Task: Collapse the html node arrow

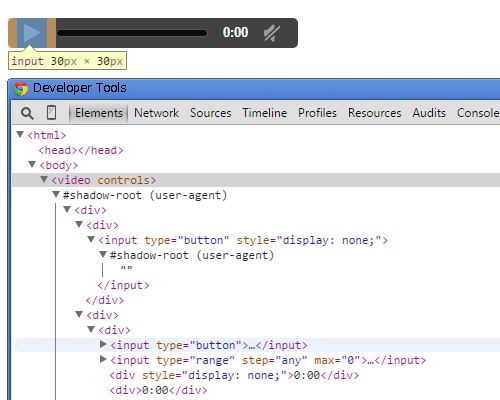Action: (x=20, y=134)
